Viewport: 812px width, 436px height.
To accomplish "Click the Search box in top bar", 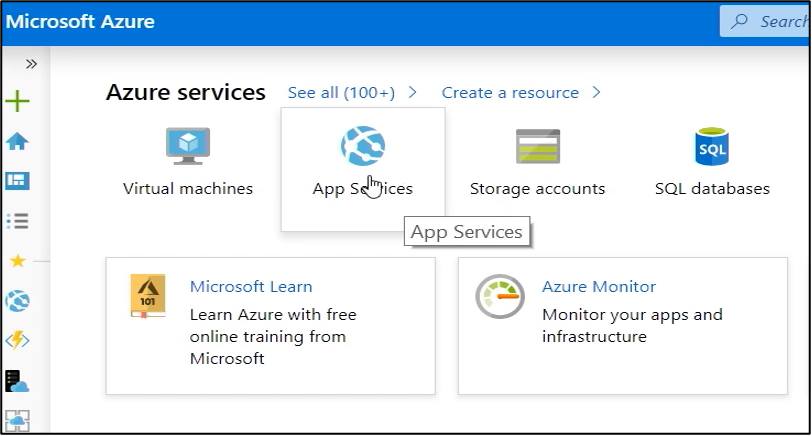I will [x=770, y=21].
